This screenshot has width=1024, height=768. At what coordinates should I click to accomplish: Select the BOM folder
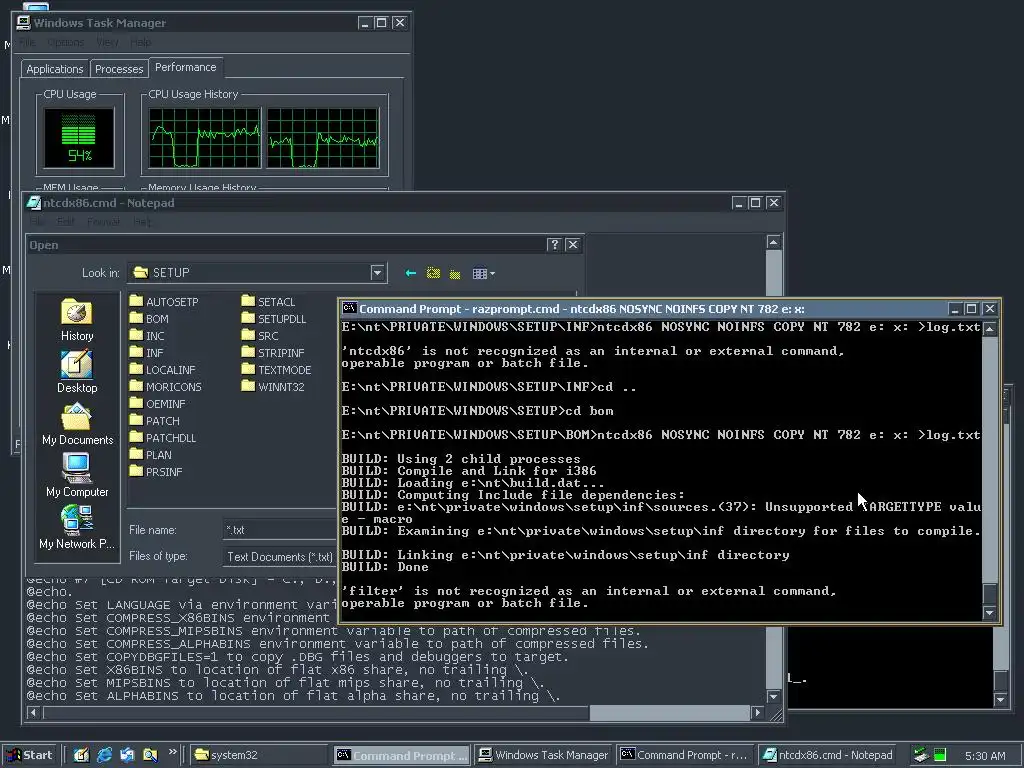pos(149,319)
